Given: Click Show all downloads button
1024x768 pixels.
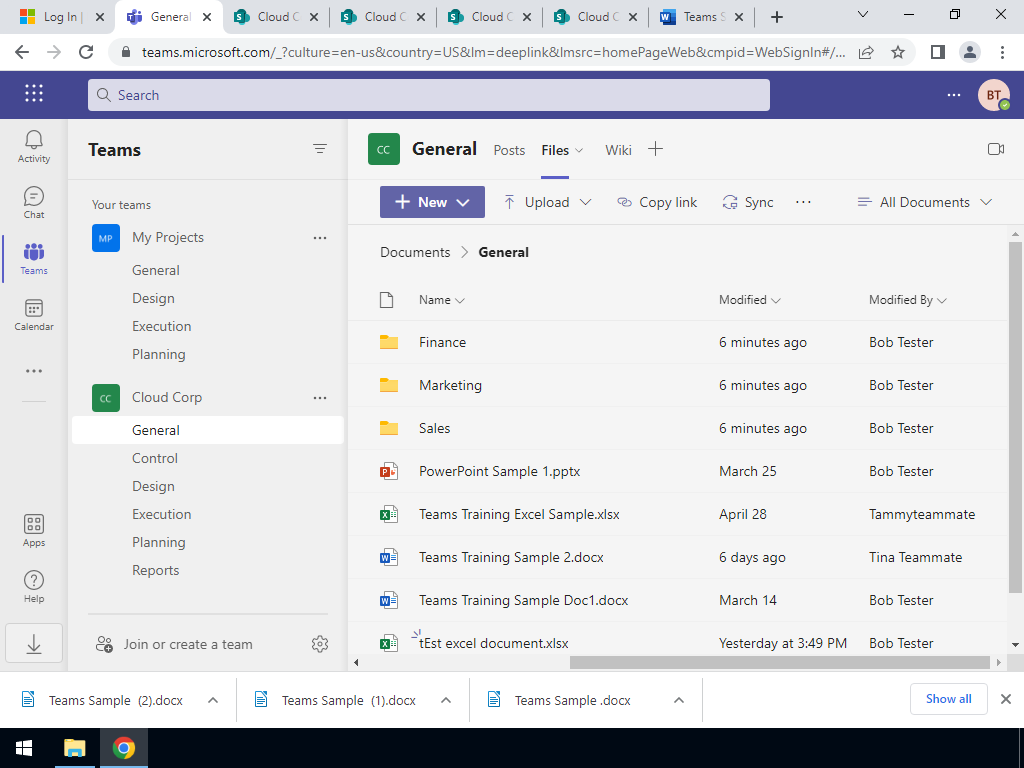Looking at the screenshot, I should [948, 699].
